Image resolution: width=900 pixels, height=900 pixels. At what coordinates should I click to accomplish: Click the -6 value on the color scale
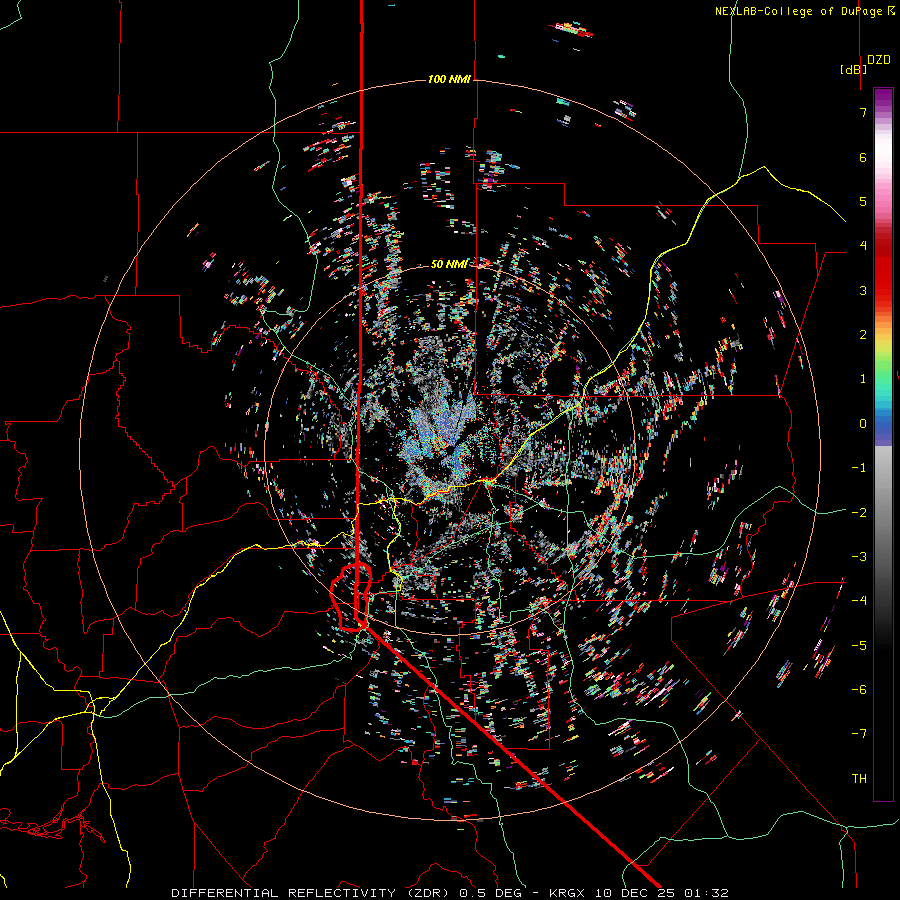[859, 689]
